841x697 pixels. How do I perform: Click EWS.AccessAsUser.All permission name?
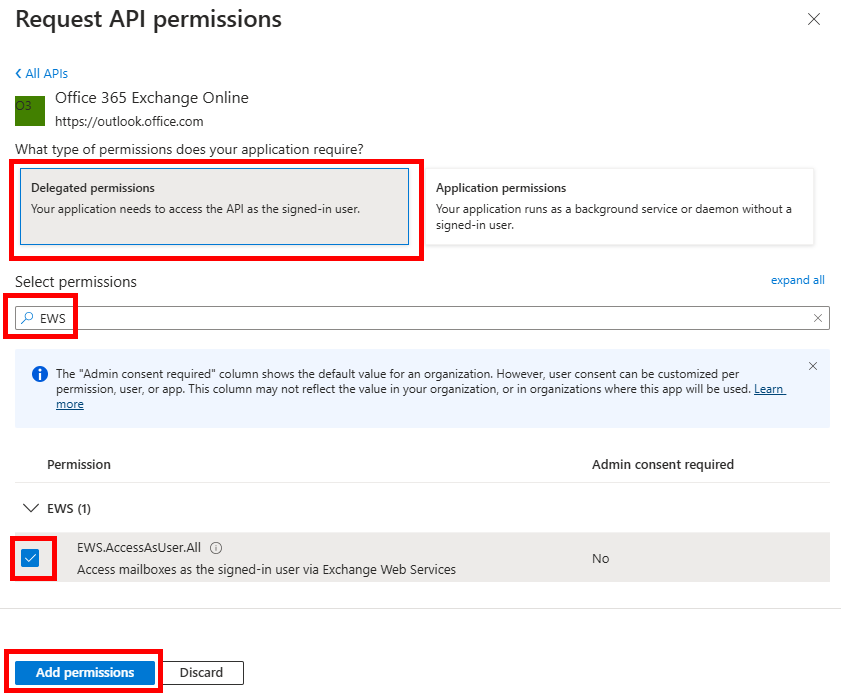coord(139,547)
